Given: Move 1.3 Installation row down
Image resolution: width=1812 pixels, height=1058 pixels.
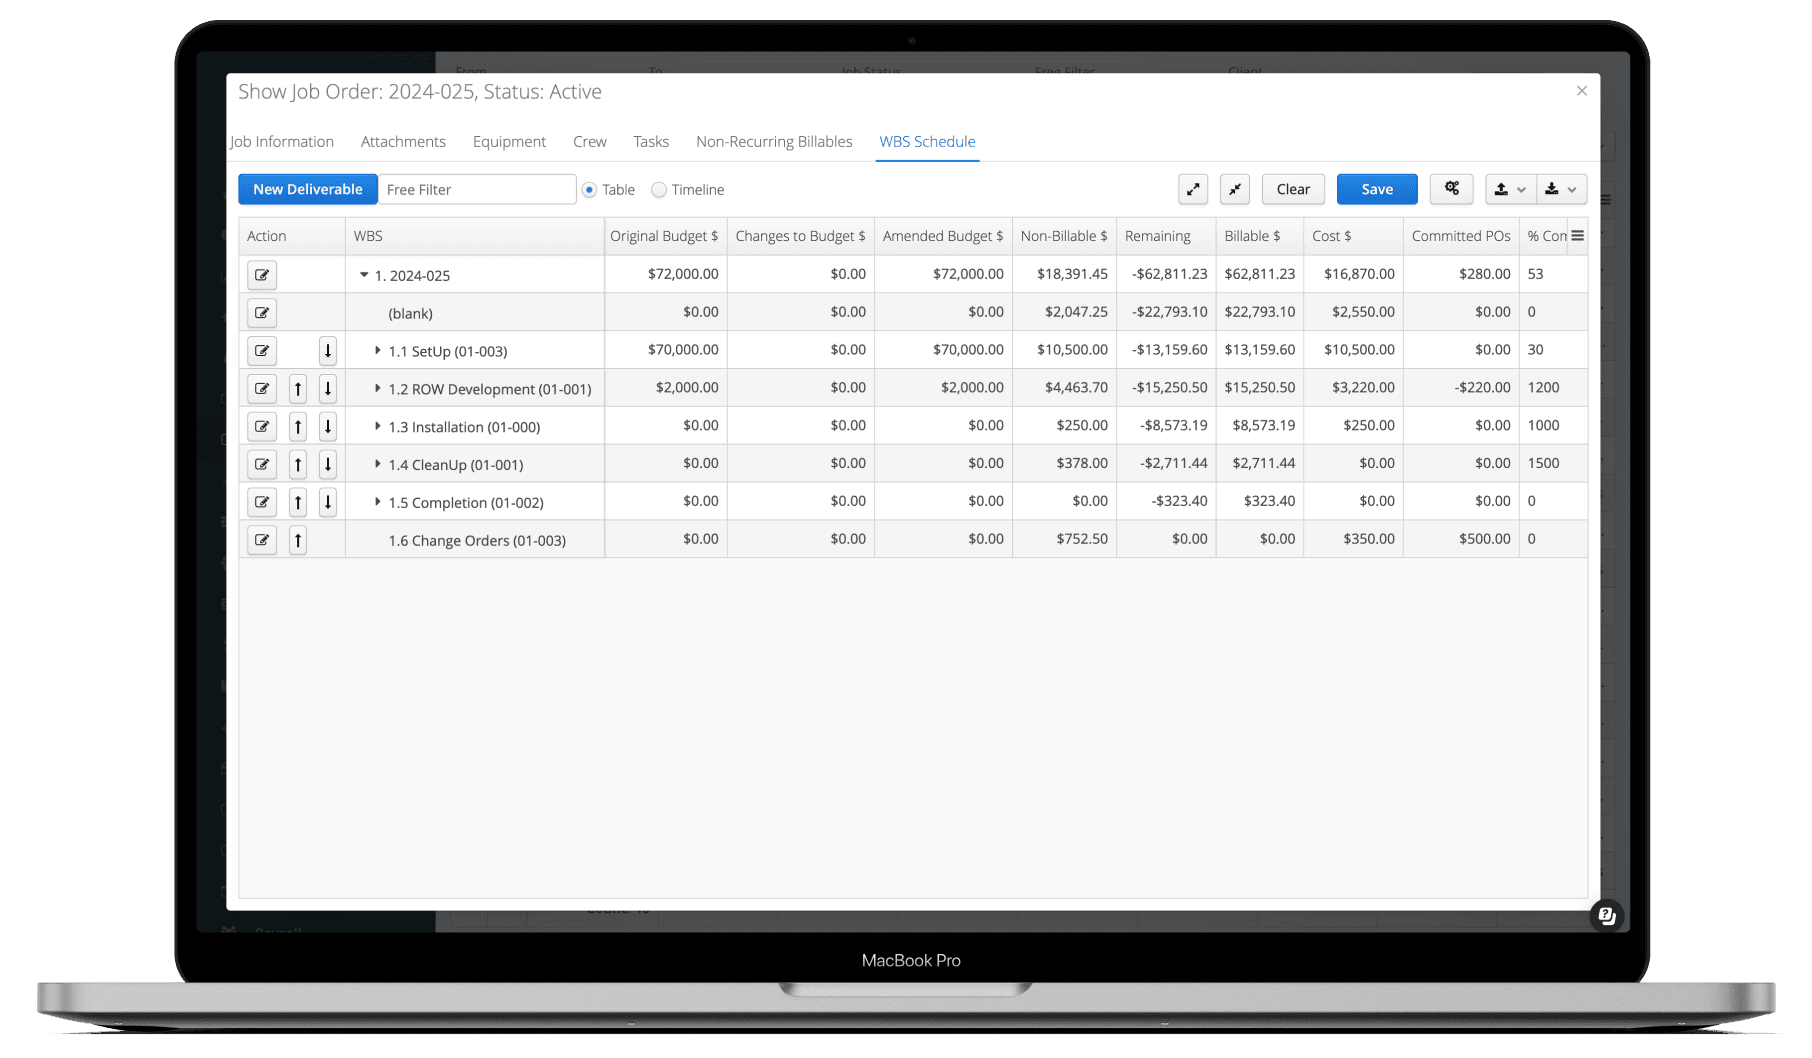Looking at the screenshot, I should (327, 427).
